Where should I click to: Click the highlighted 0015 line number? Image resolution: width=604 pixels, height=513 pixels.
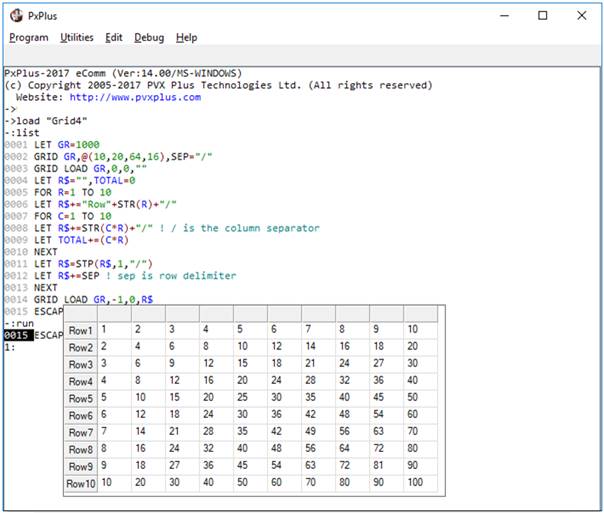17,336
